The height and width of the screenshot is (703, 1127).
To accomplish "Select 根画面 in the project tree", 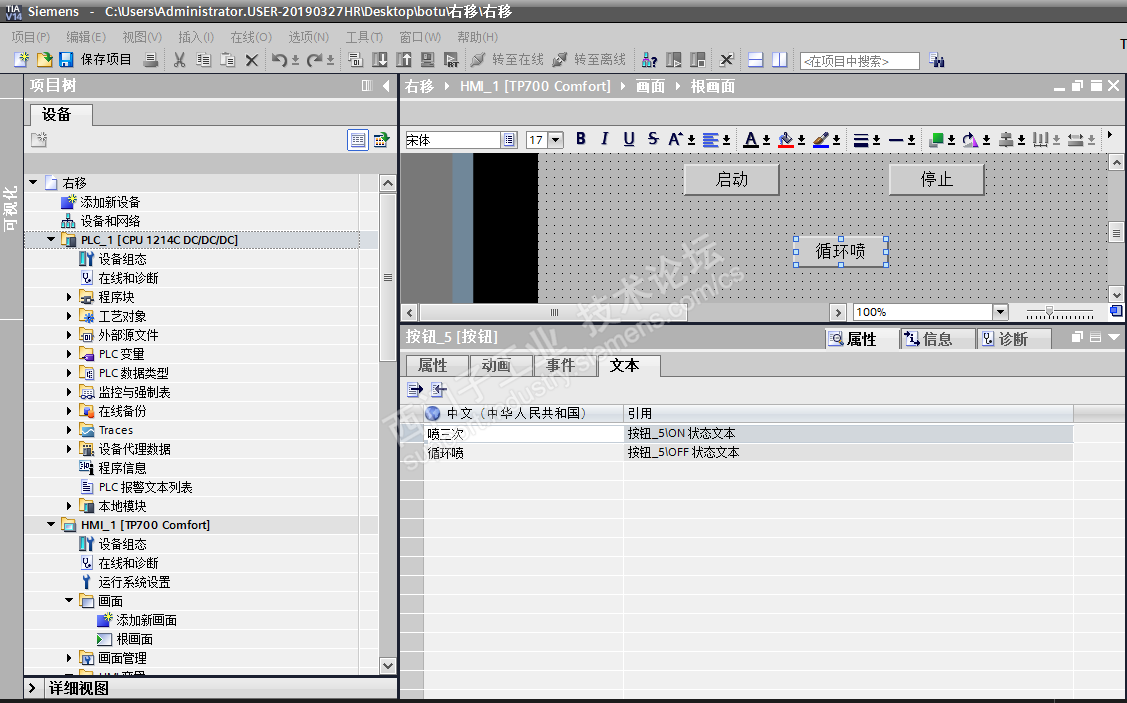I will tap(134, 639).
